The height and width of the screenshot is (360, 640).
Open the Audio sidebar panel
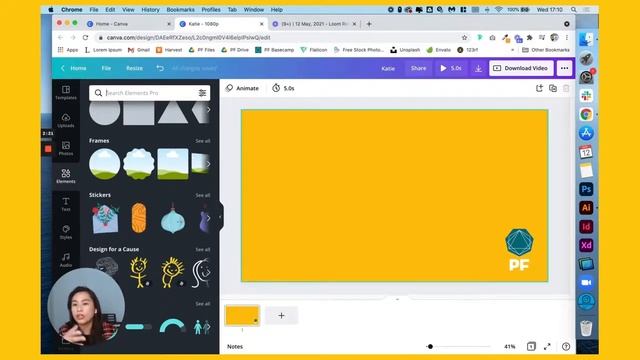point(66,260)
